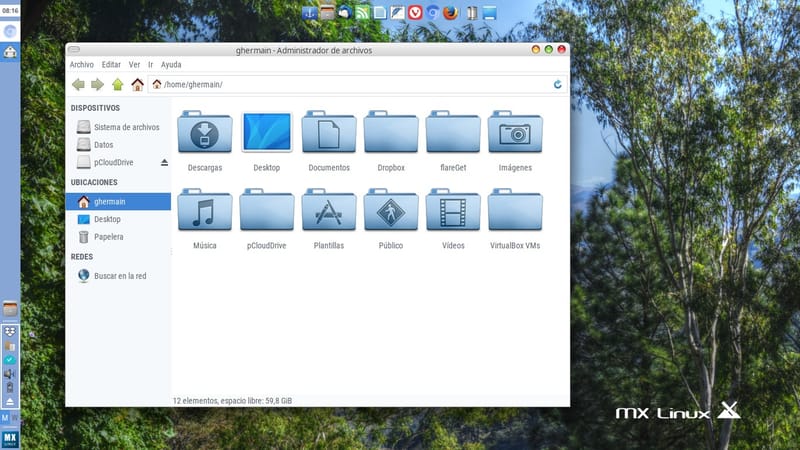
Task: Select Desktop in sidebar locations
Action: [118, 219]
